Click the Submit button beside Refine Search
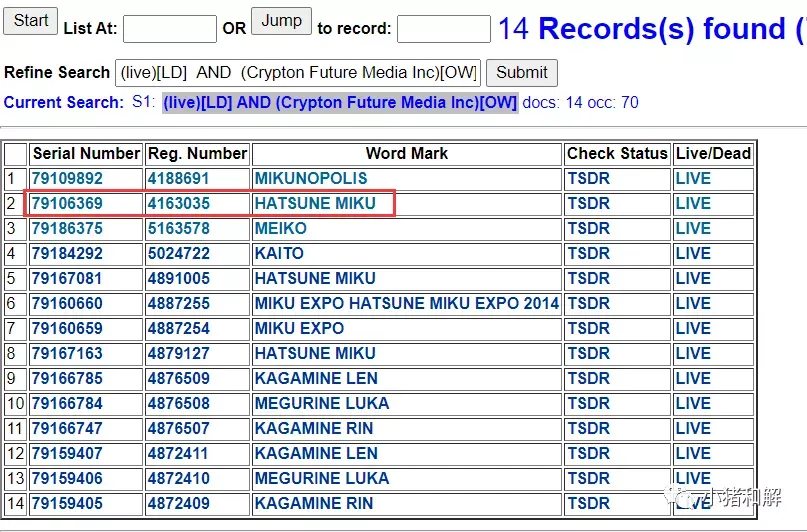This screenshot has height=532, width=807. tap(521, 73)
